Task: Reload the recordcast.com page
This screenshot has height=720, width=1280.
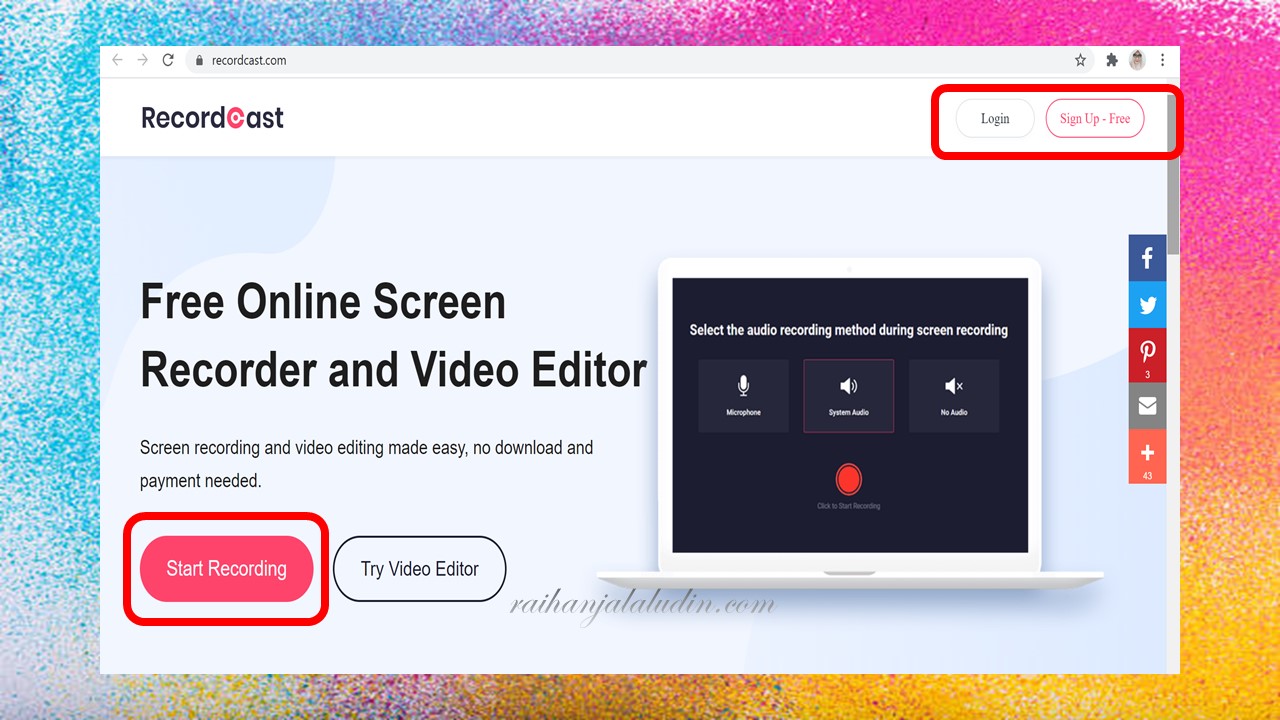Action: pyautogui.click(x=168, y=60)
